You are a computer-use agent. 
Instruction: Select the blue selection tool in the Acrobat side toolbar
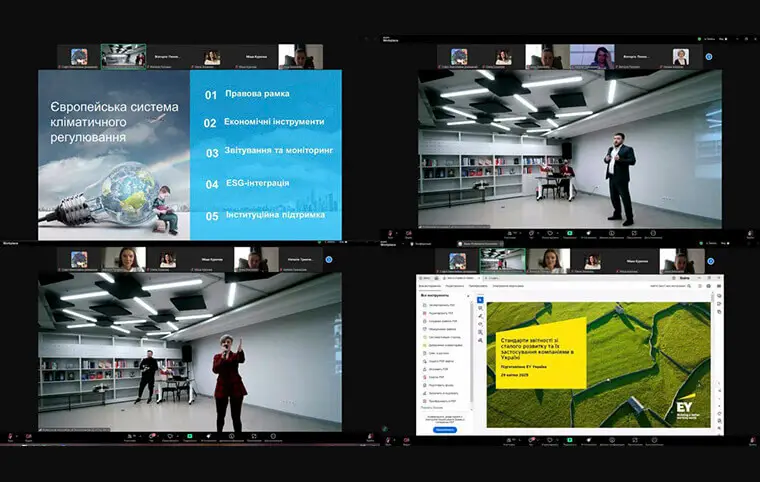tap(480, 299)
